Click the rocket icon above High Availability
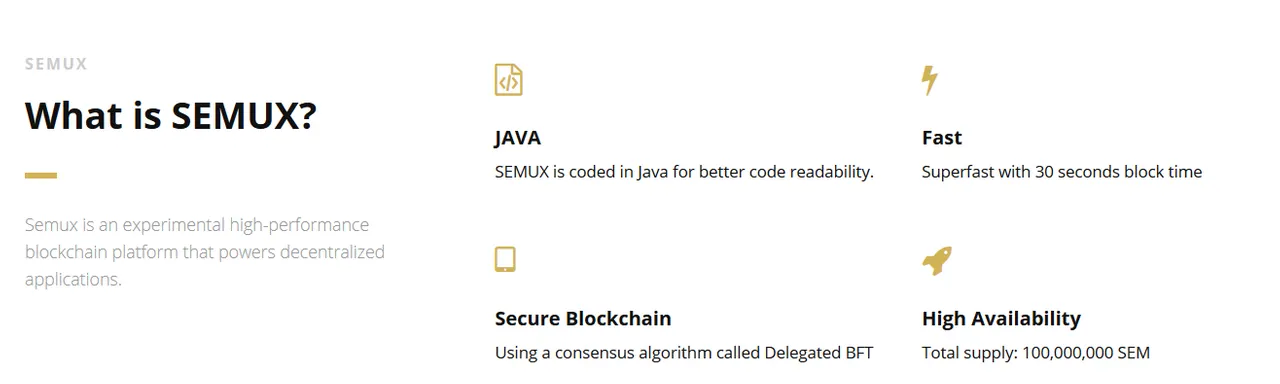The height and width of the screenshot is (384, 1280). tap(936, 261)
